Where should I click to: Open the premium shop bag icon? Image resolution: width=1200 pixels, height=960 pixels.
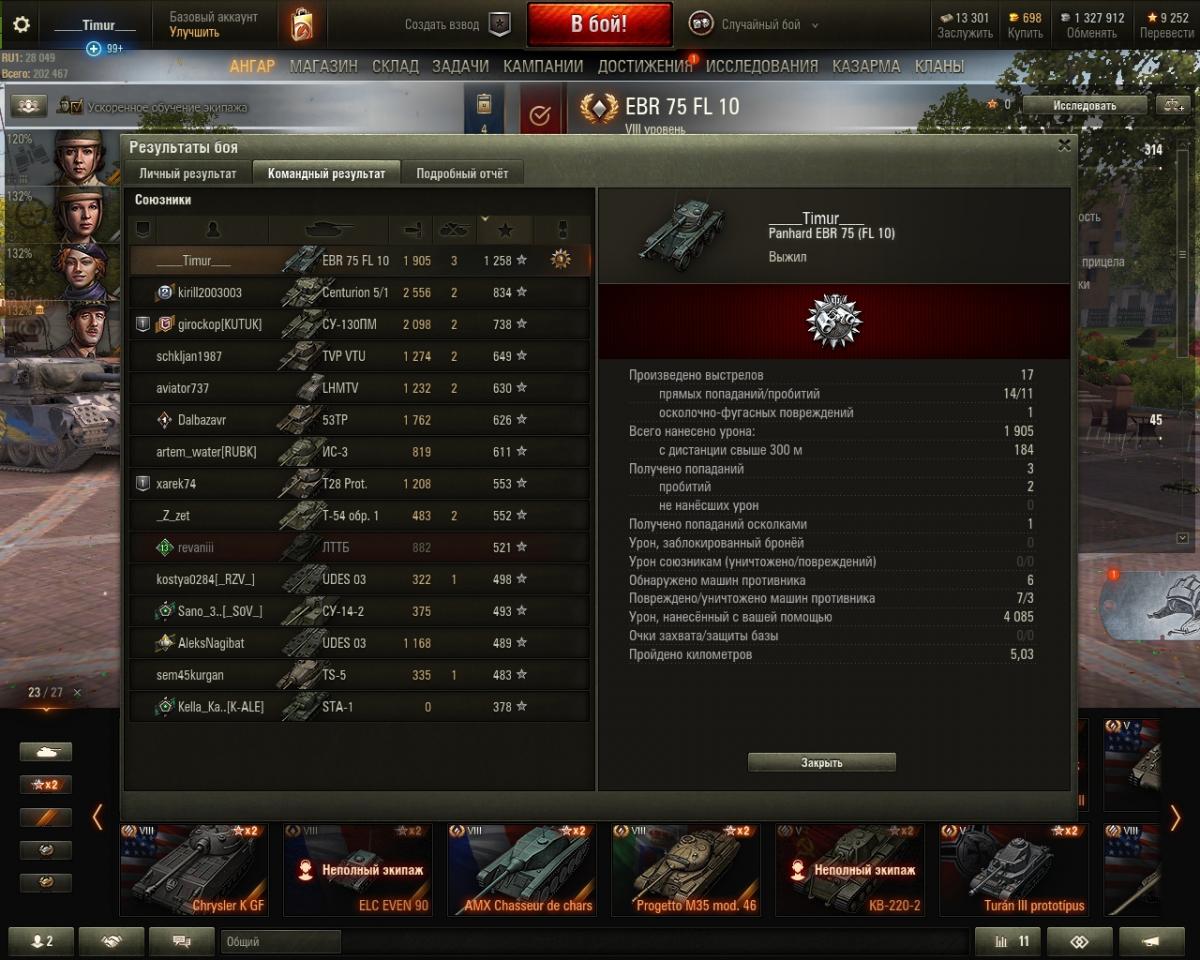(x=302, y=25)
